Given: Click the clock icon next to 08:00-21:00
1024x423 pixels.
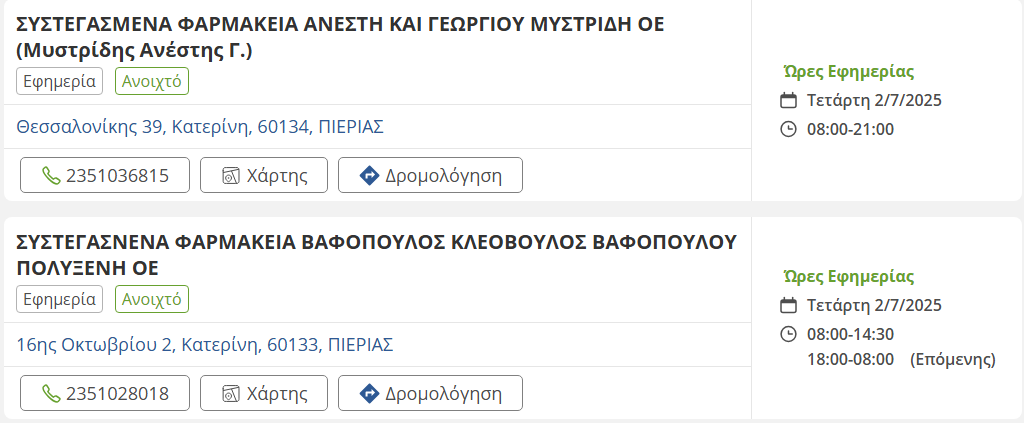Looking at the screenshot, I should 788,129.
